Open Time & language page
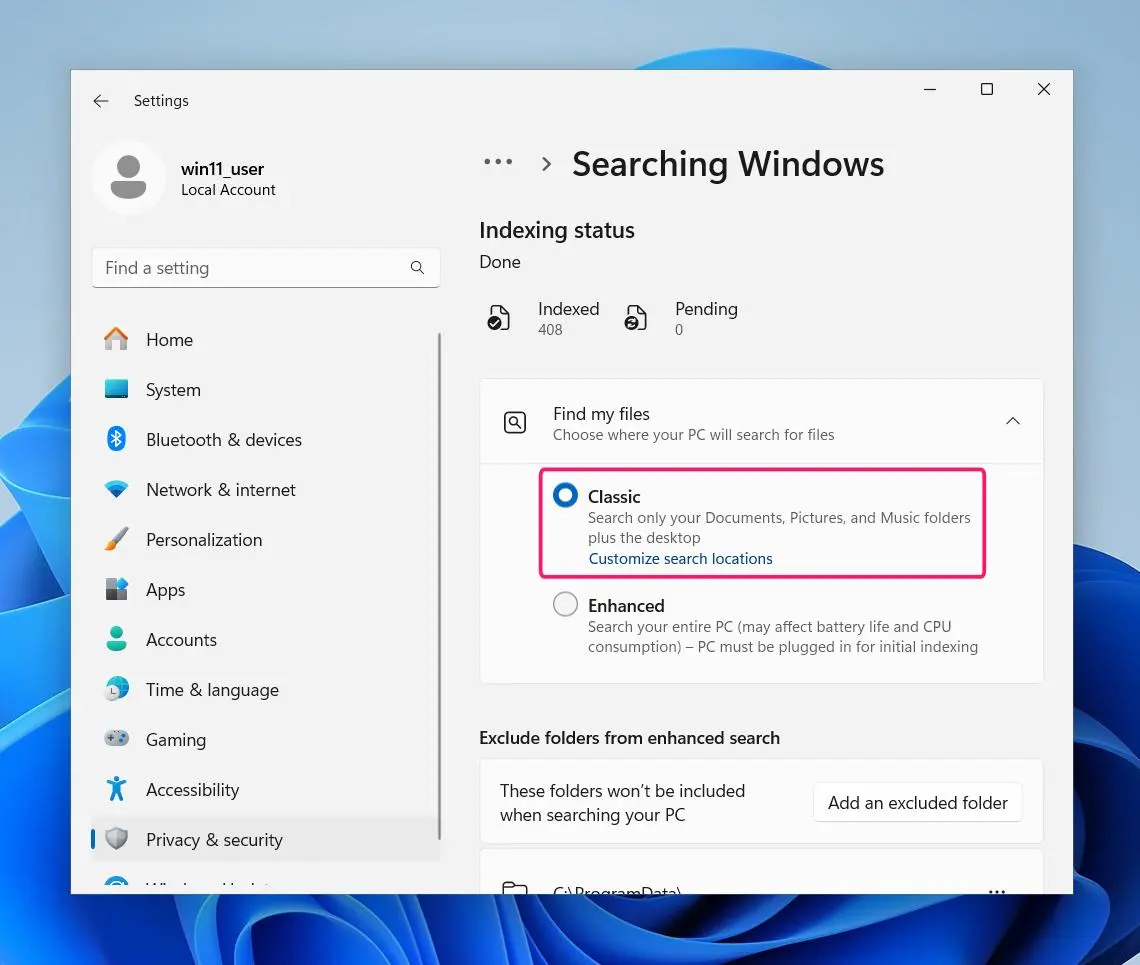The height and width of the screenshot is (965, 1140). pyautogui.click(x=265, y=689)
